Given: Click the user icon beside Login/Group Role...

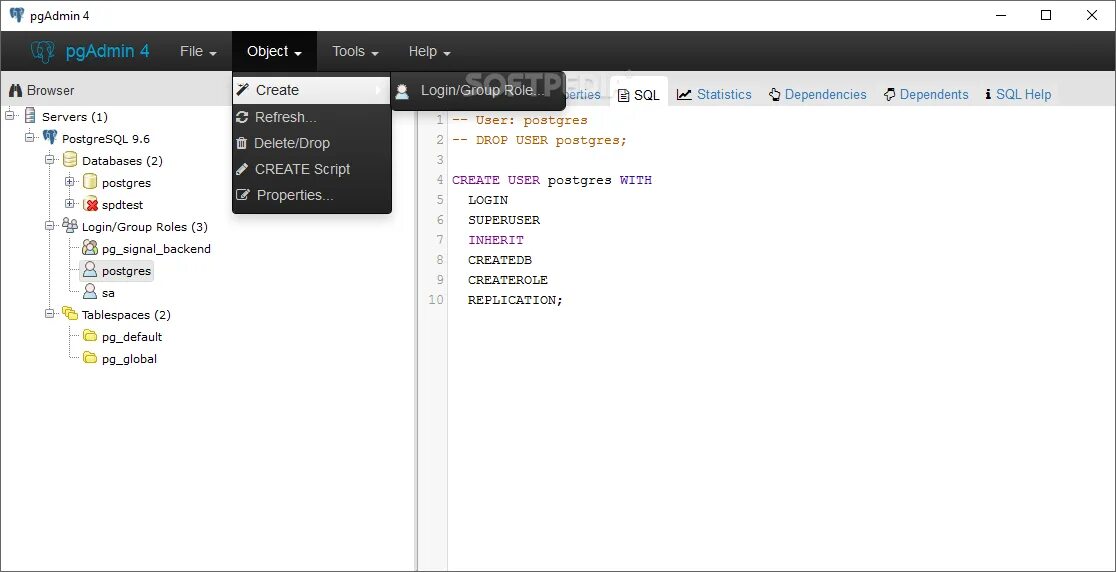Looking at the screenshot, I should [403, 90].
